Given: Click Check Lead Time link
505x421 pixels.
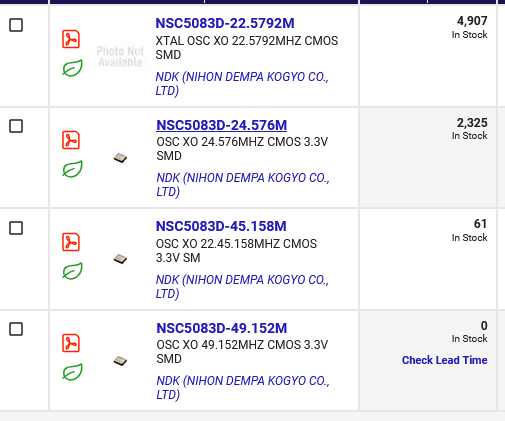Looking at the screenshot, I should (x=445, y=360).
